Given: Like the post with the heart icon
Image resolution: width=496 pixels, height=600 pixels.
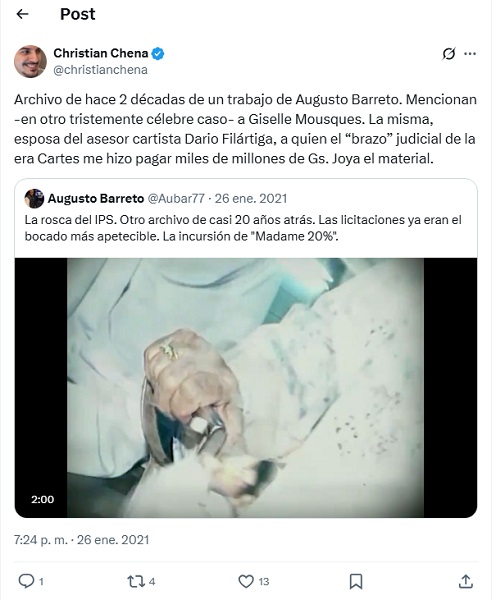Looking at the screenshot, I should 246,582.
